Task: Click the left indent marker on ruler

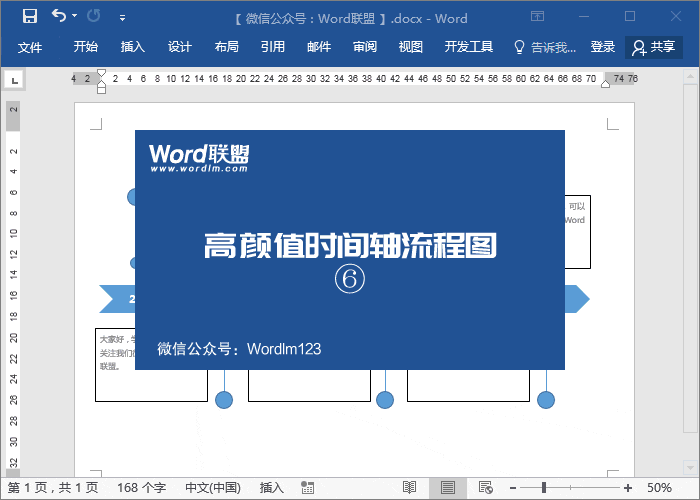Action: tap(101, 88)
